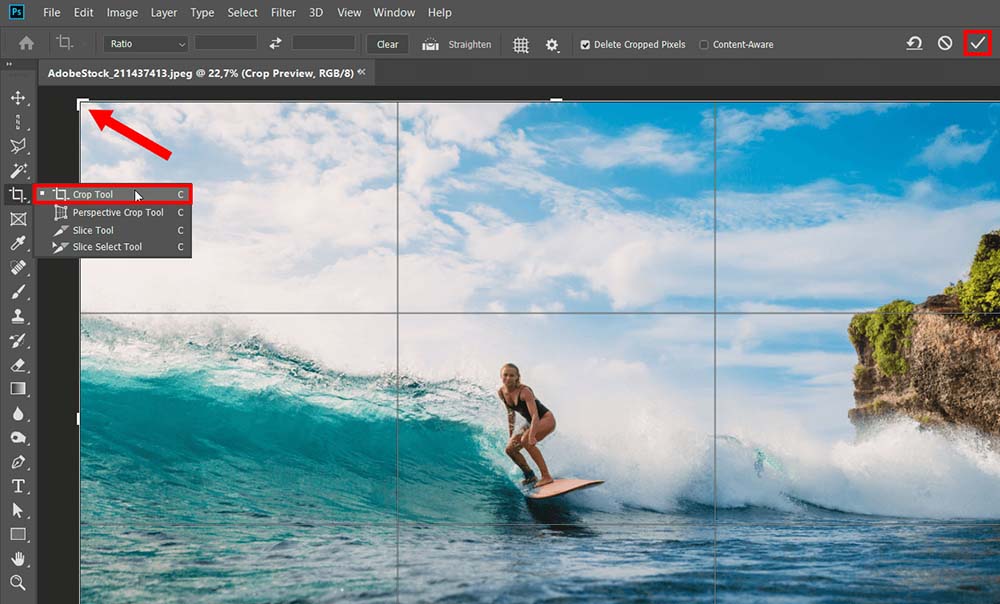
Task: Select the Eraser tool
Action: [18, 365]
